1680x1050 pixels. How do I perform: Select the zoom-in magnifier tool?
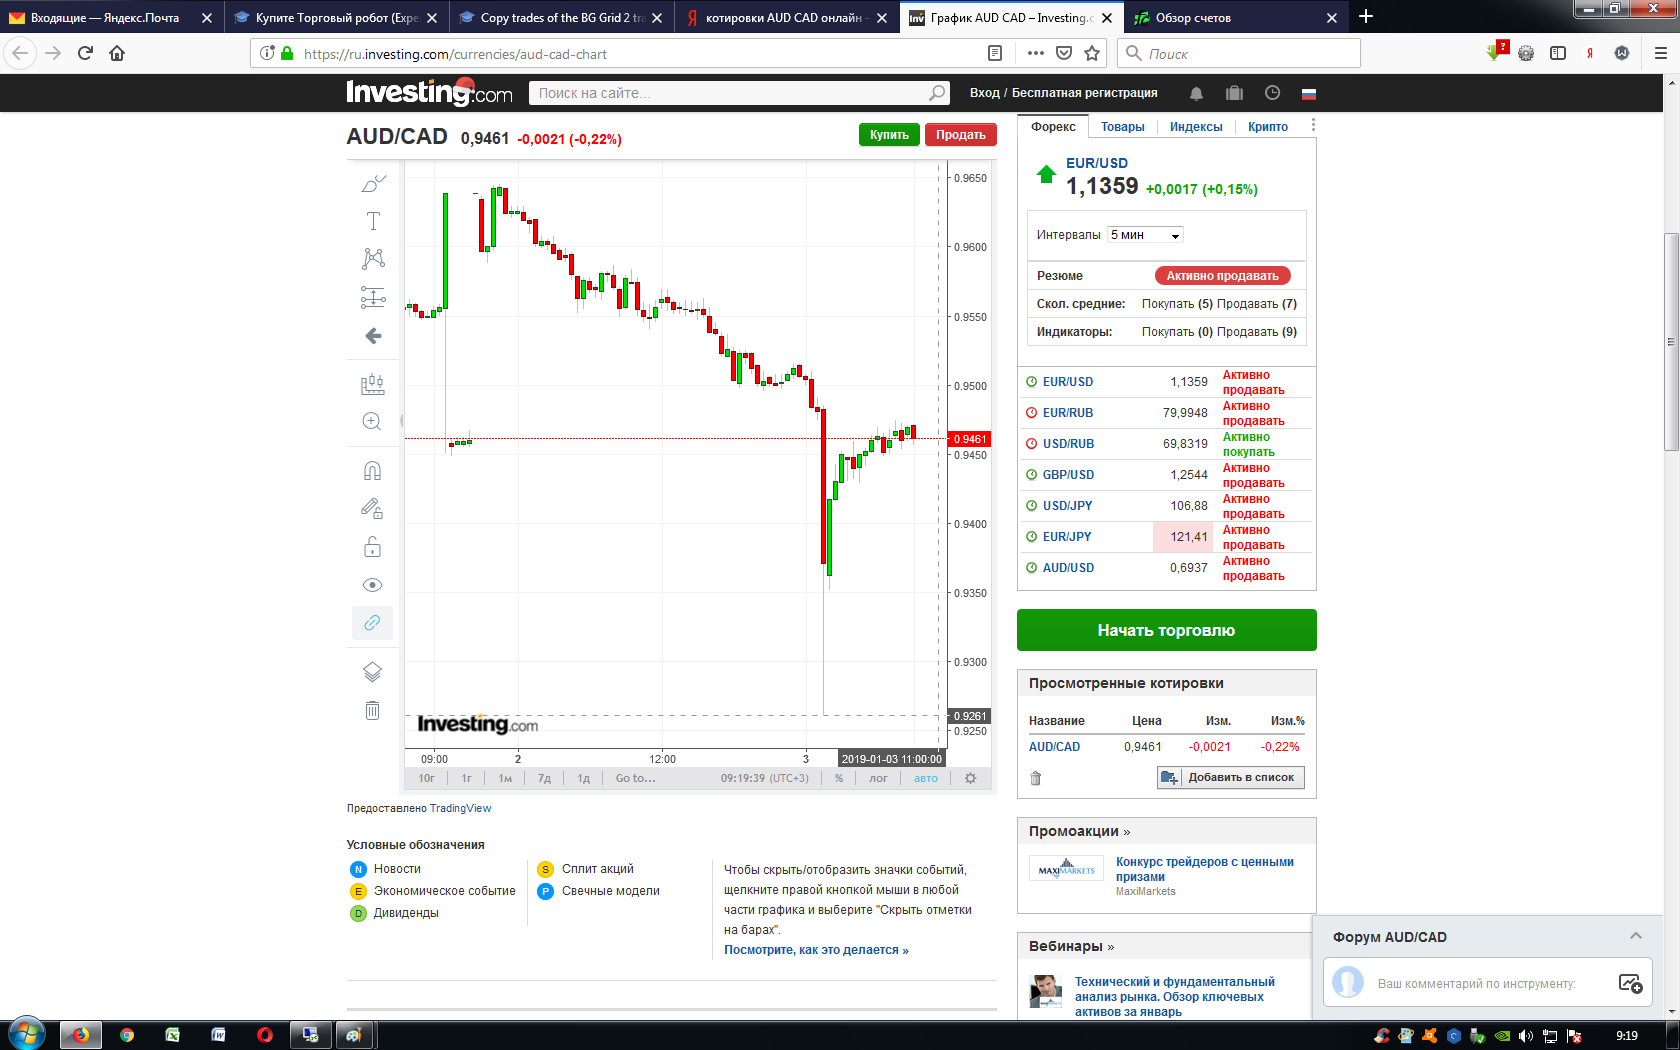pos(372,421)
